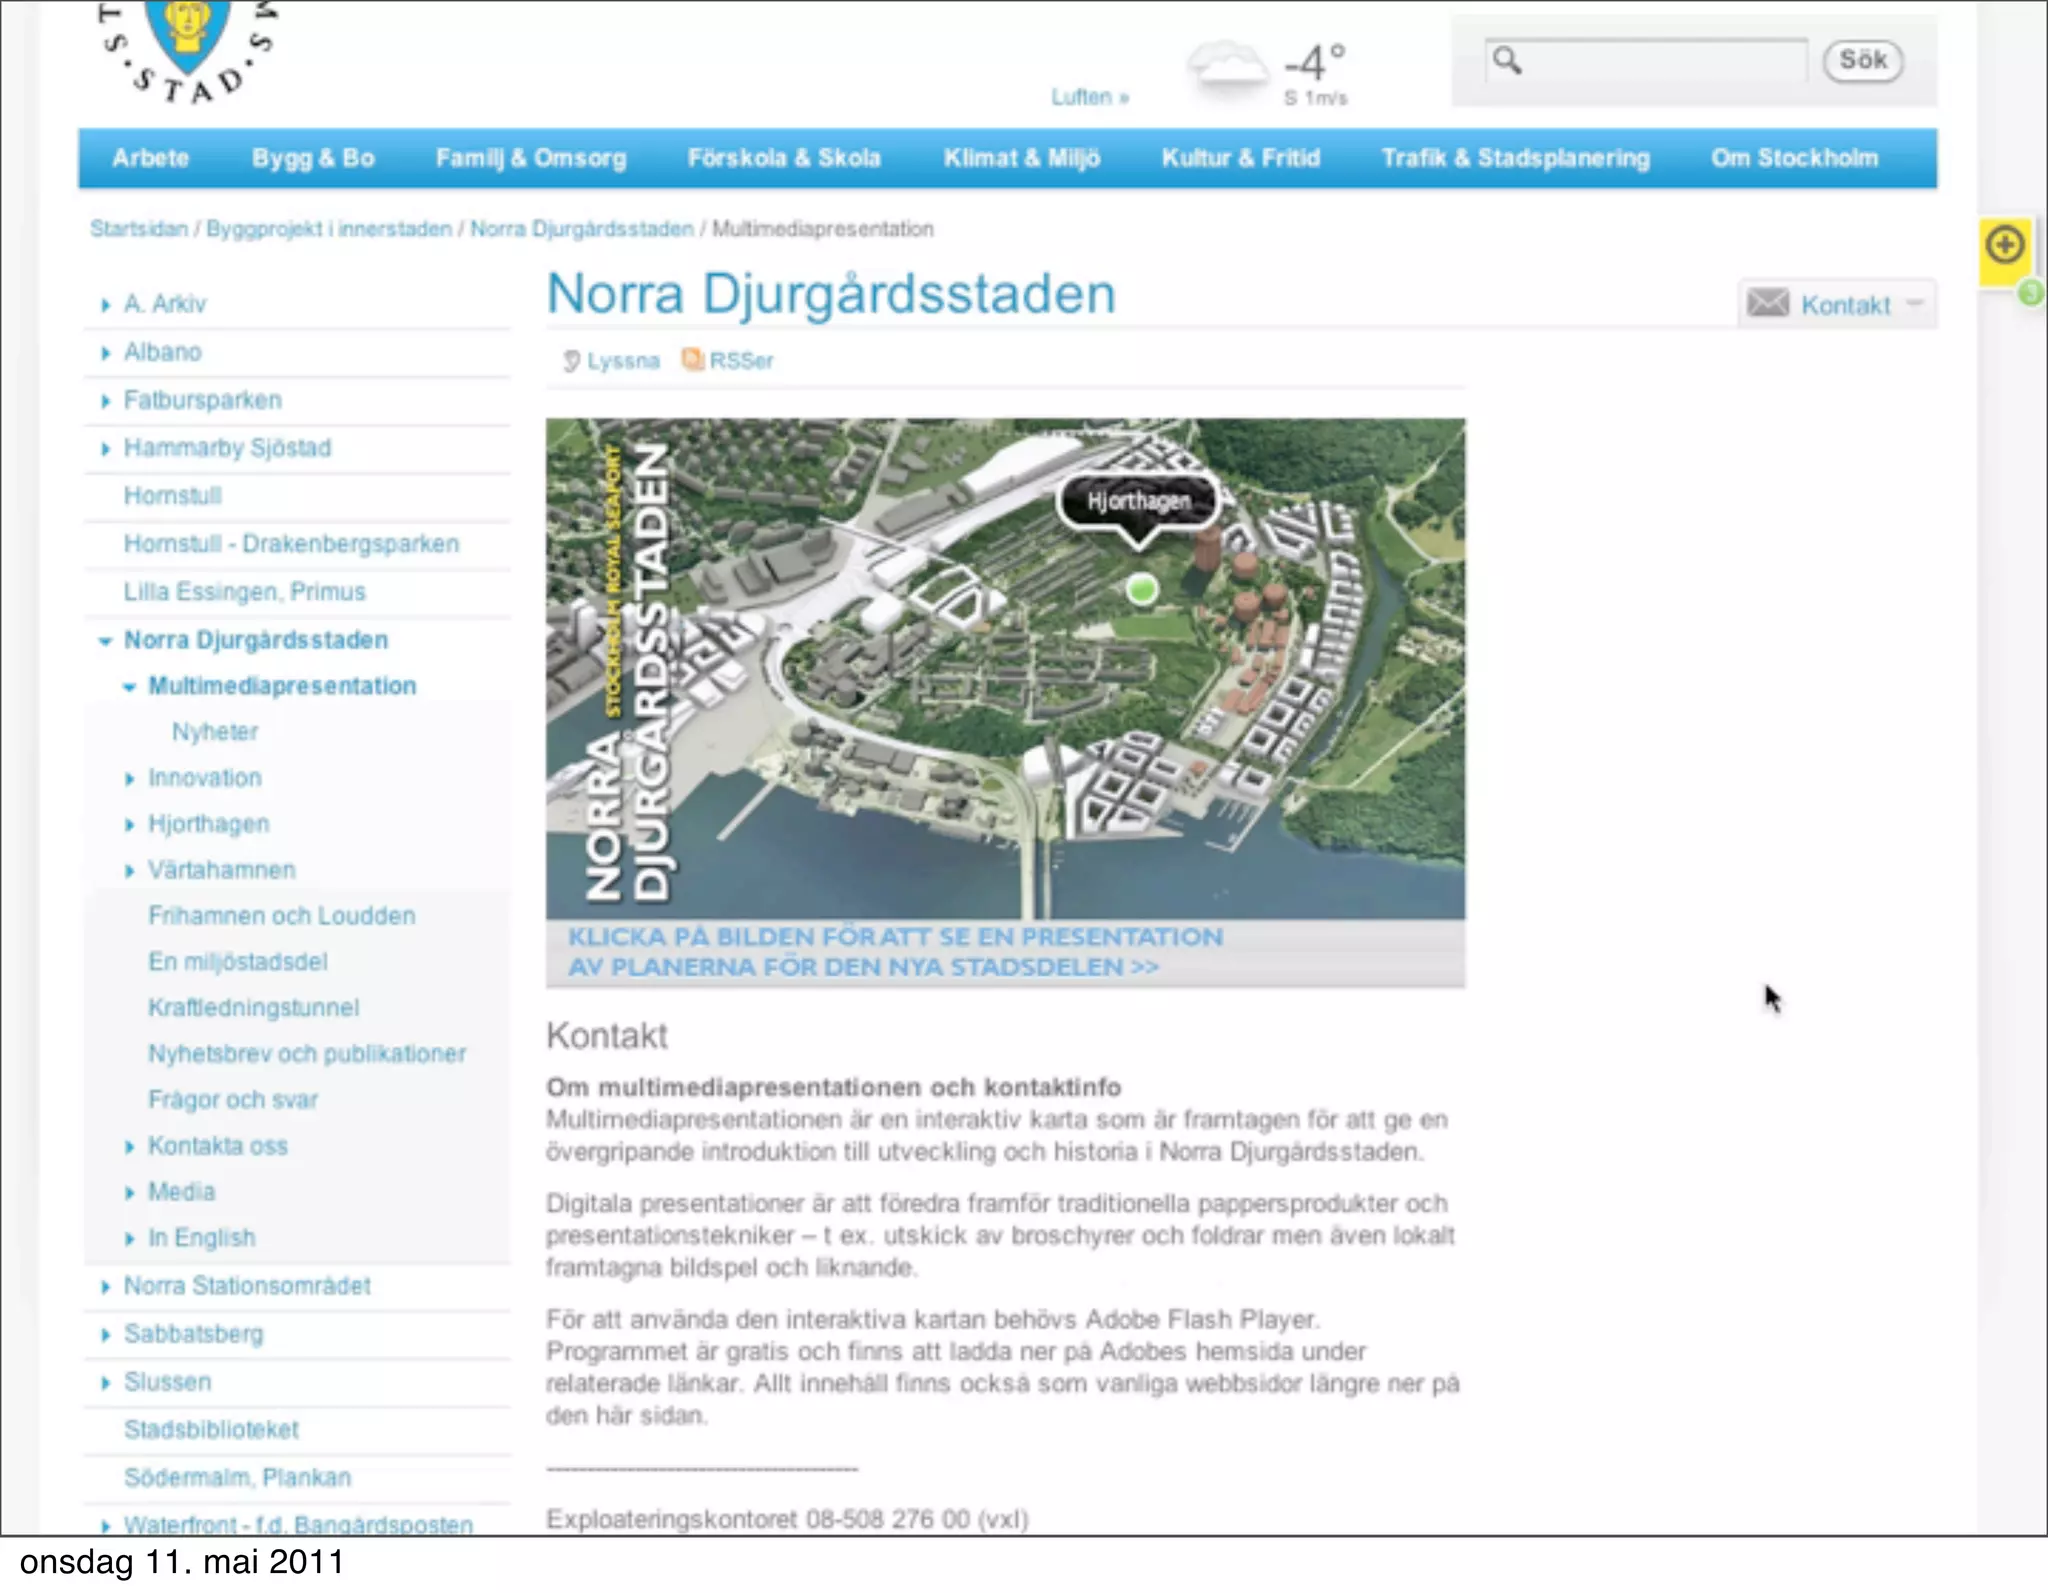The image size is (2048, 1593).
Task: Click the envelope icon beside Kontakt
Action: click(x=1767, y=303)
